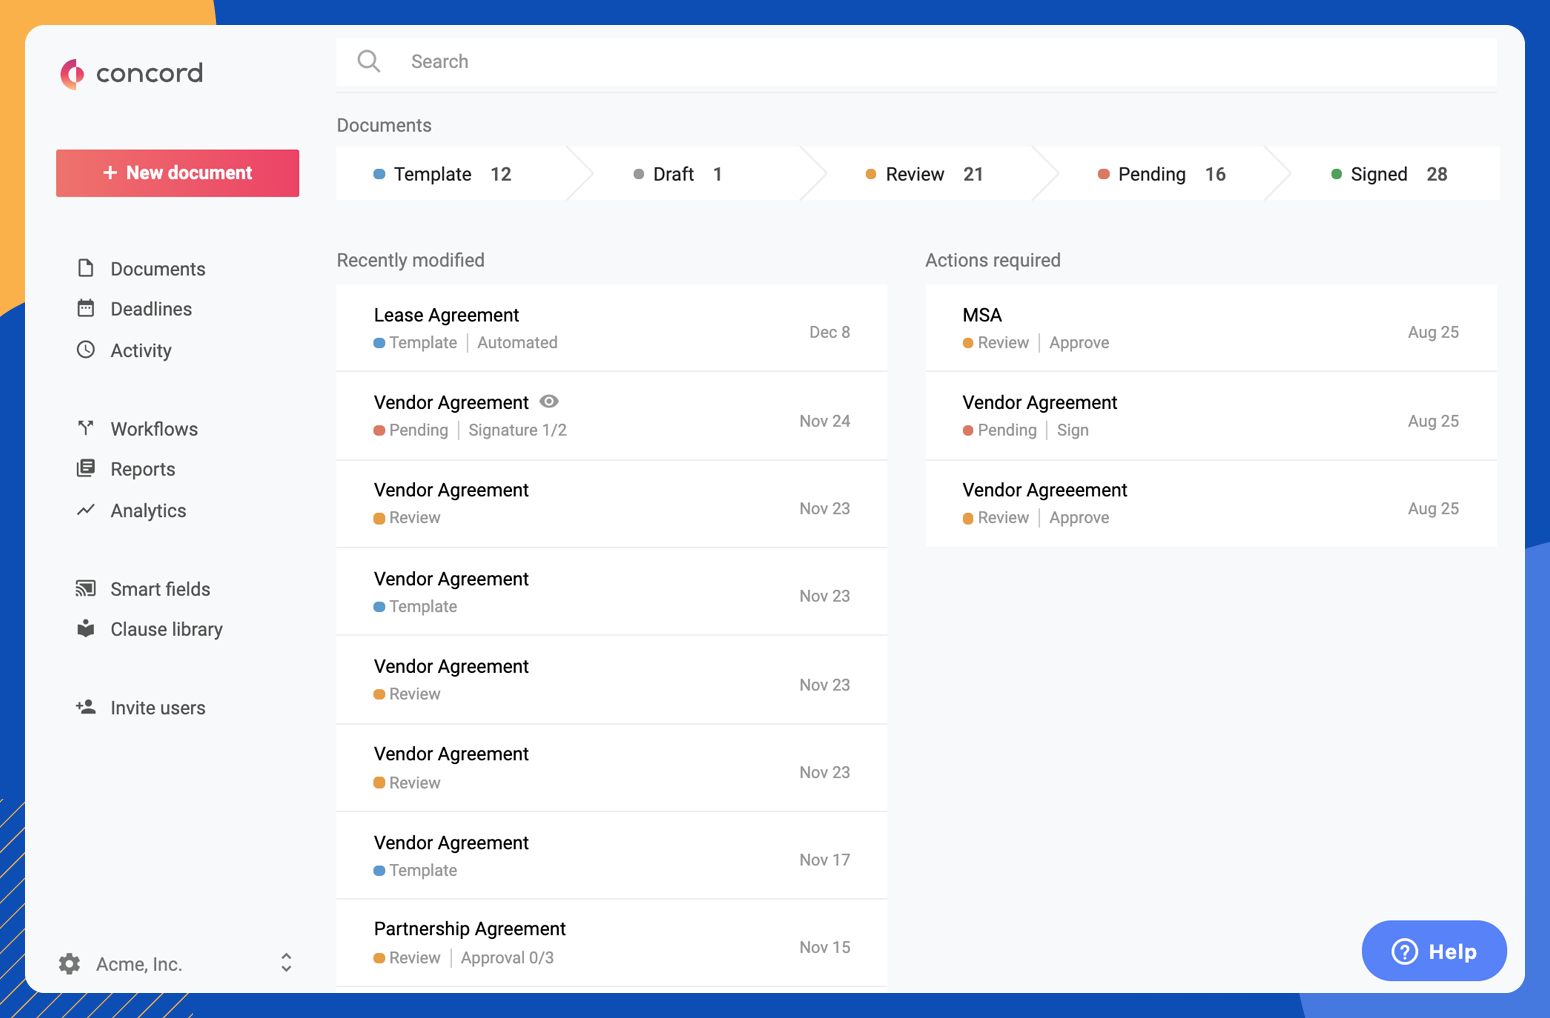Open the Workflows section icon
This screenshot has width=1550, height=1018.
point(86,428)
